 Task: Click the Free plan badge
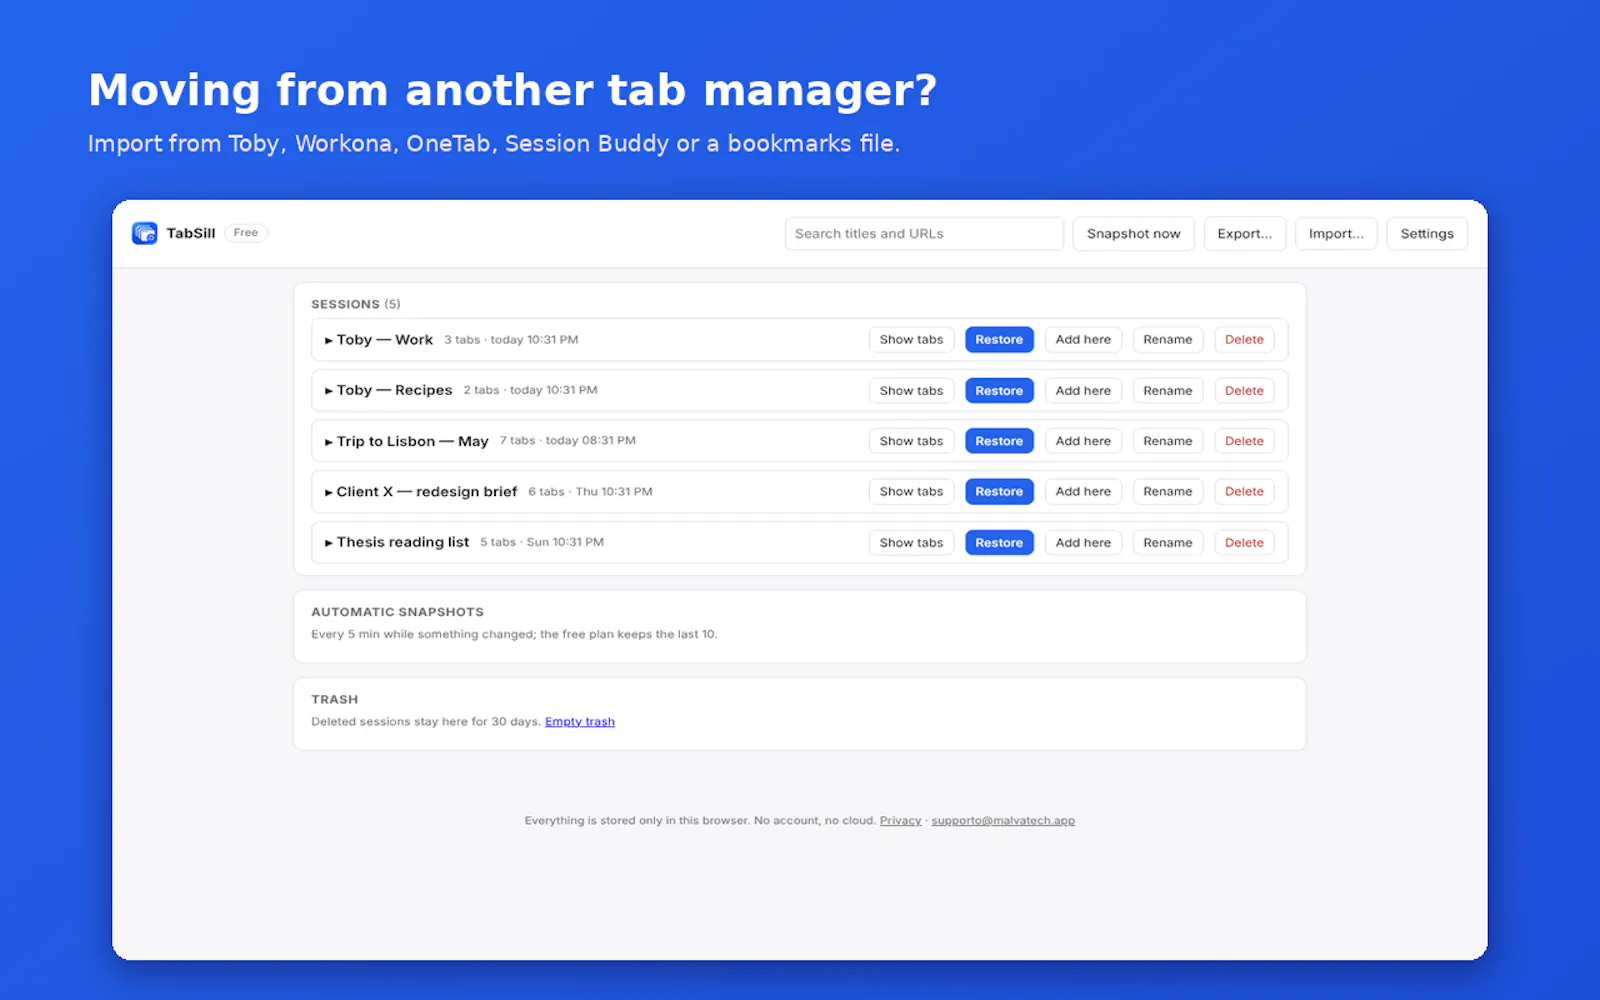point(246,233)
